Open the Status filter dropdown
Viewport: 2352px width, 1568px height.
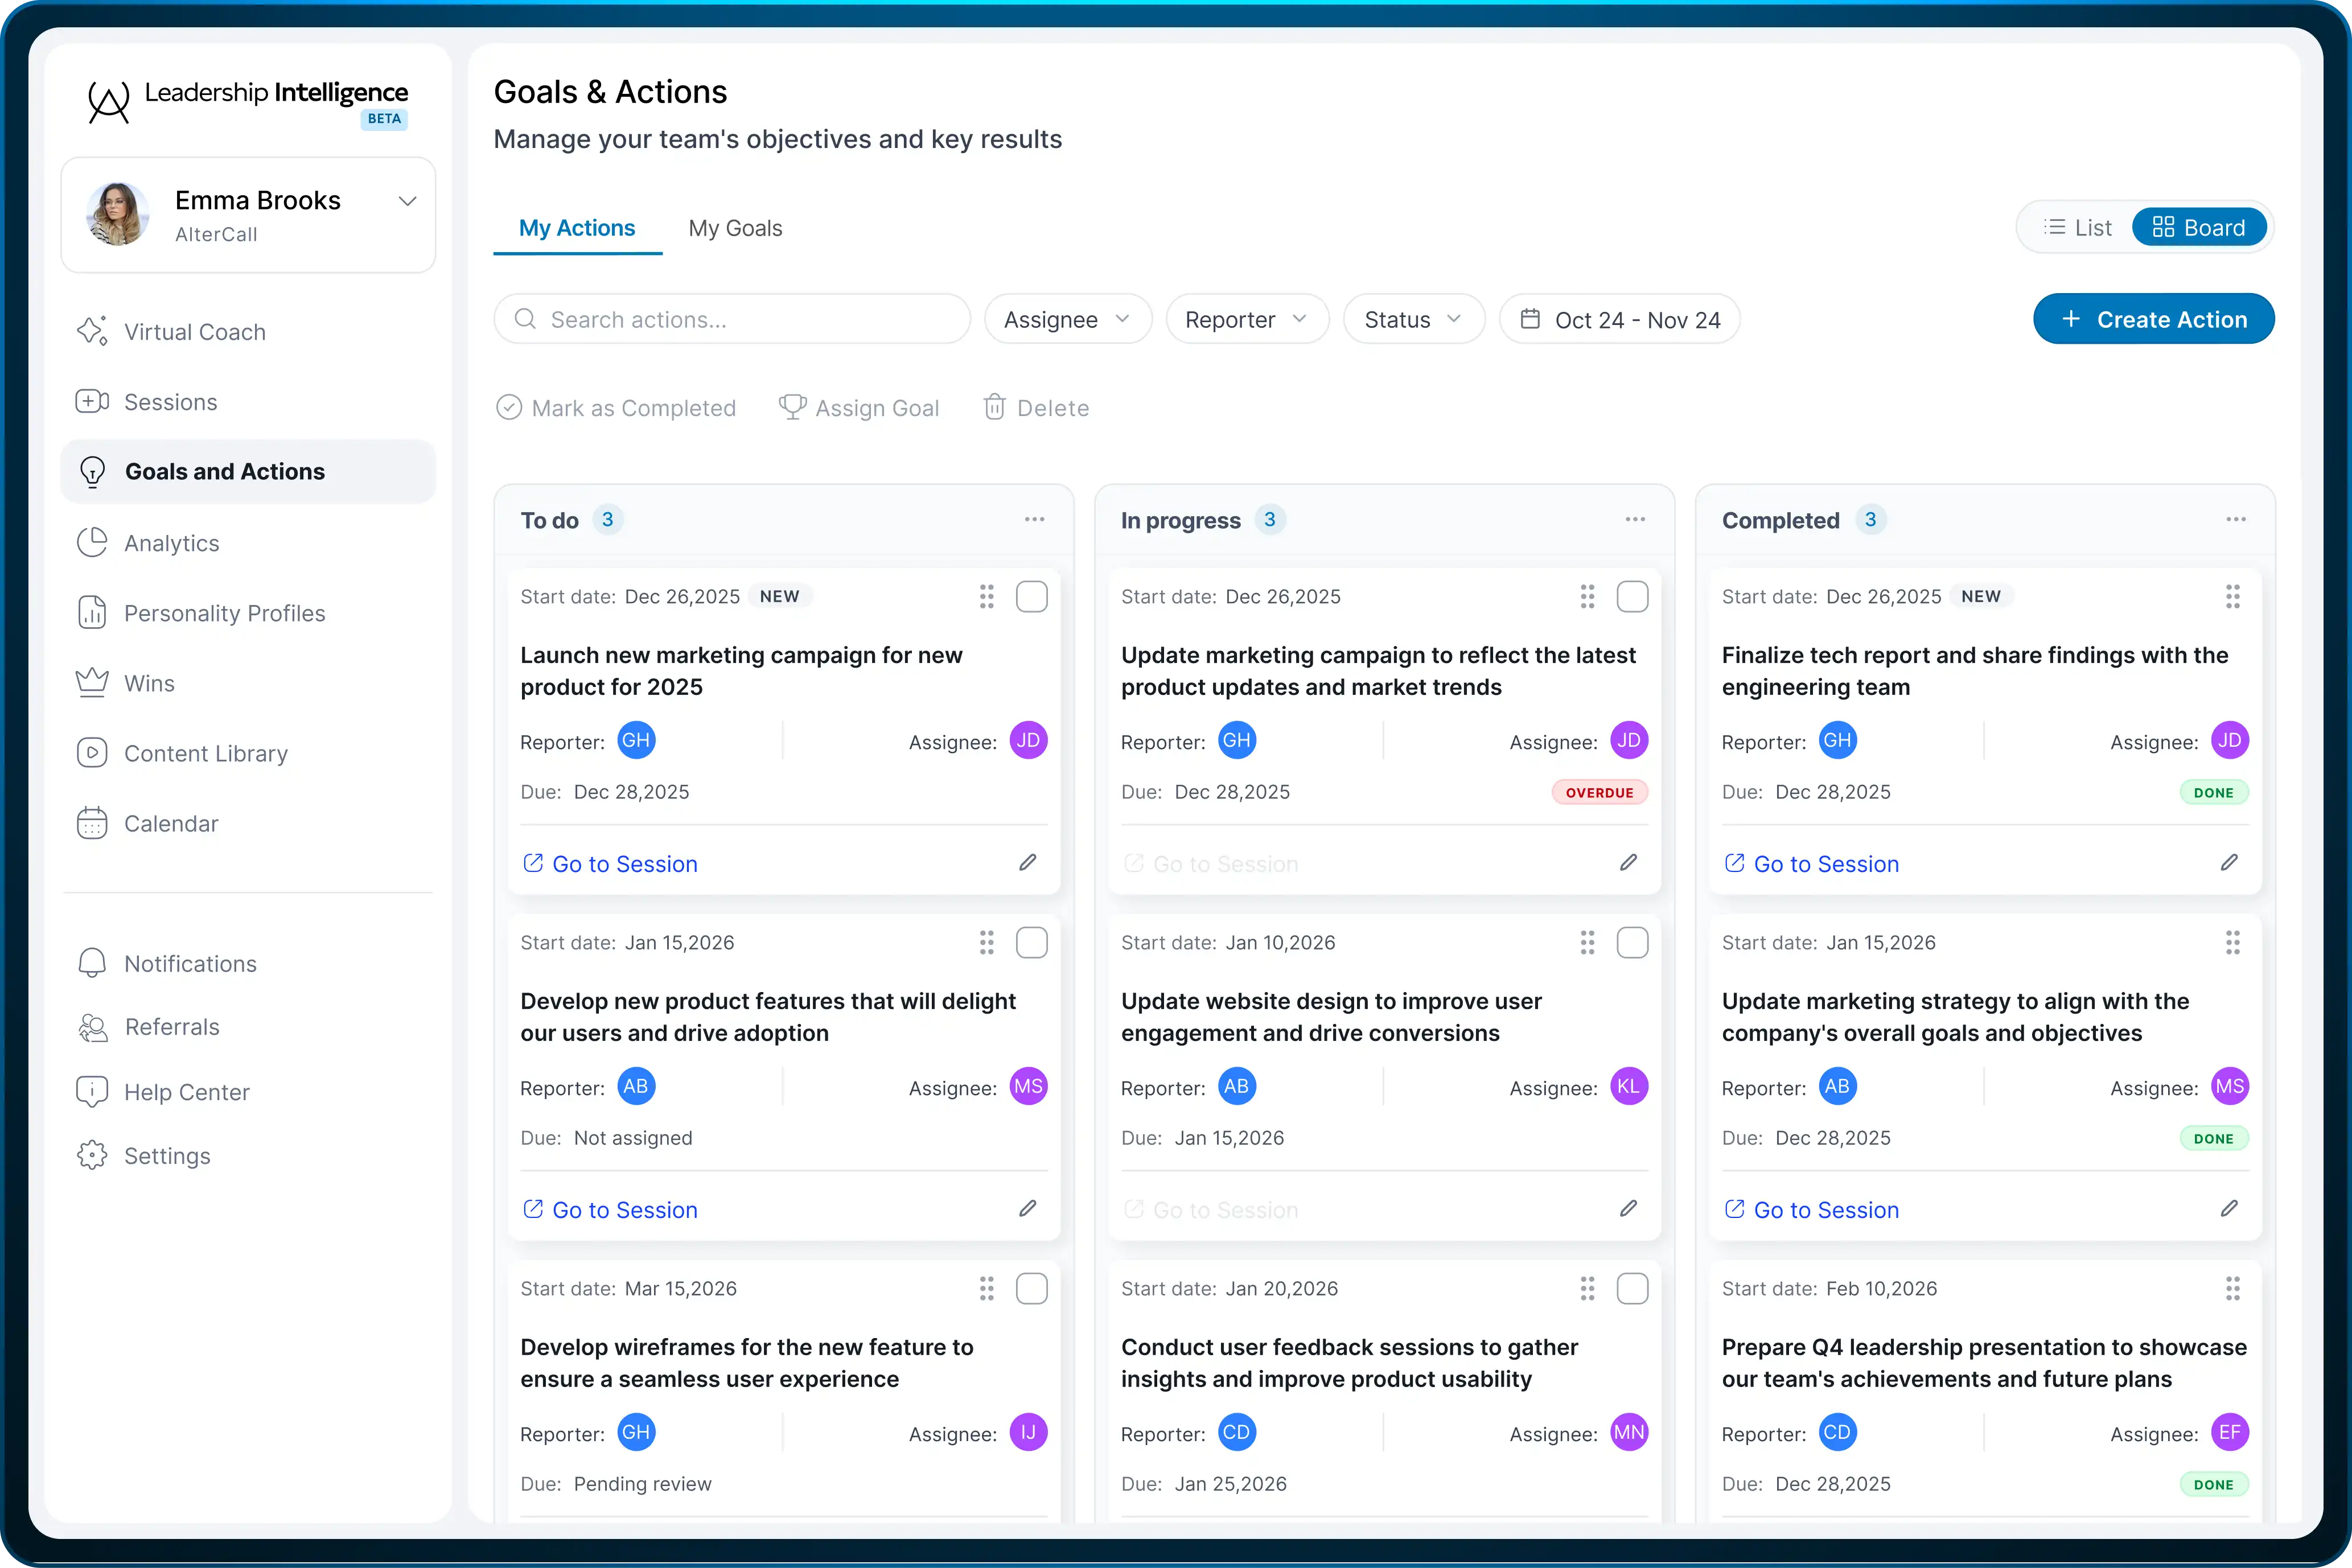1413,319
